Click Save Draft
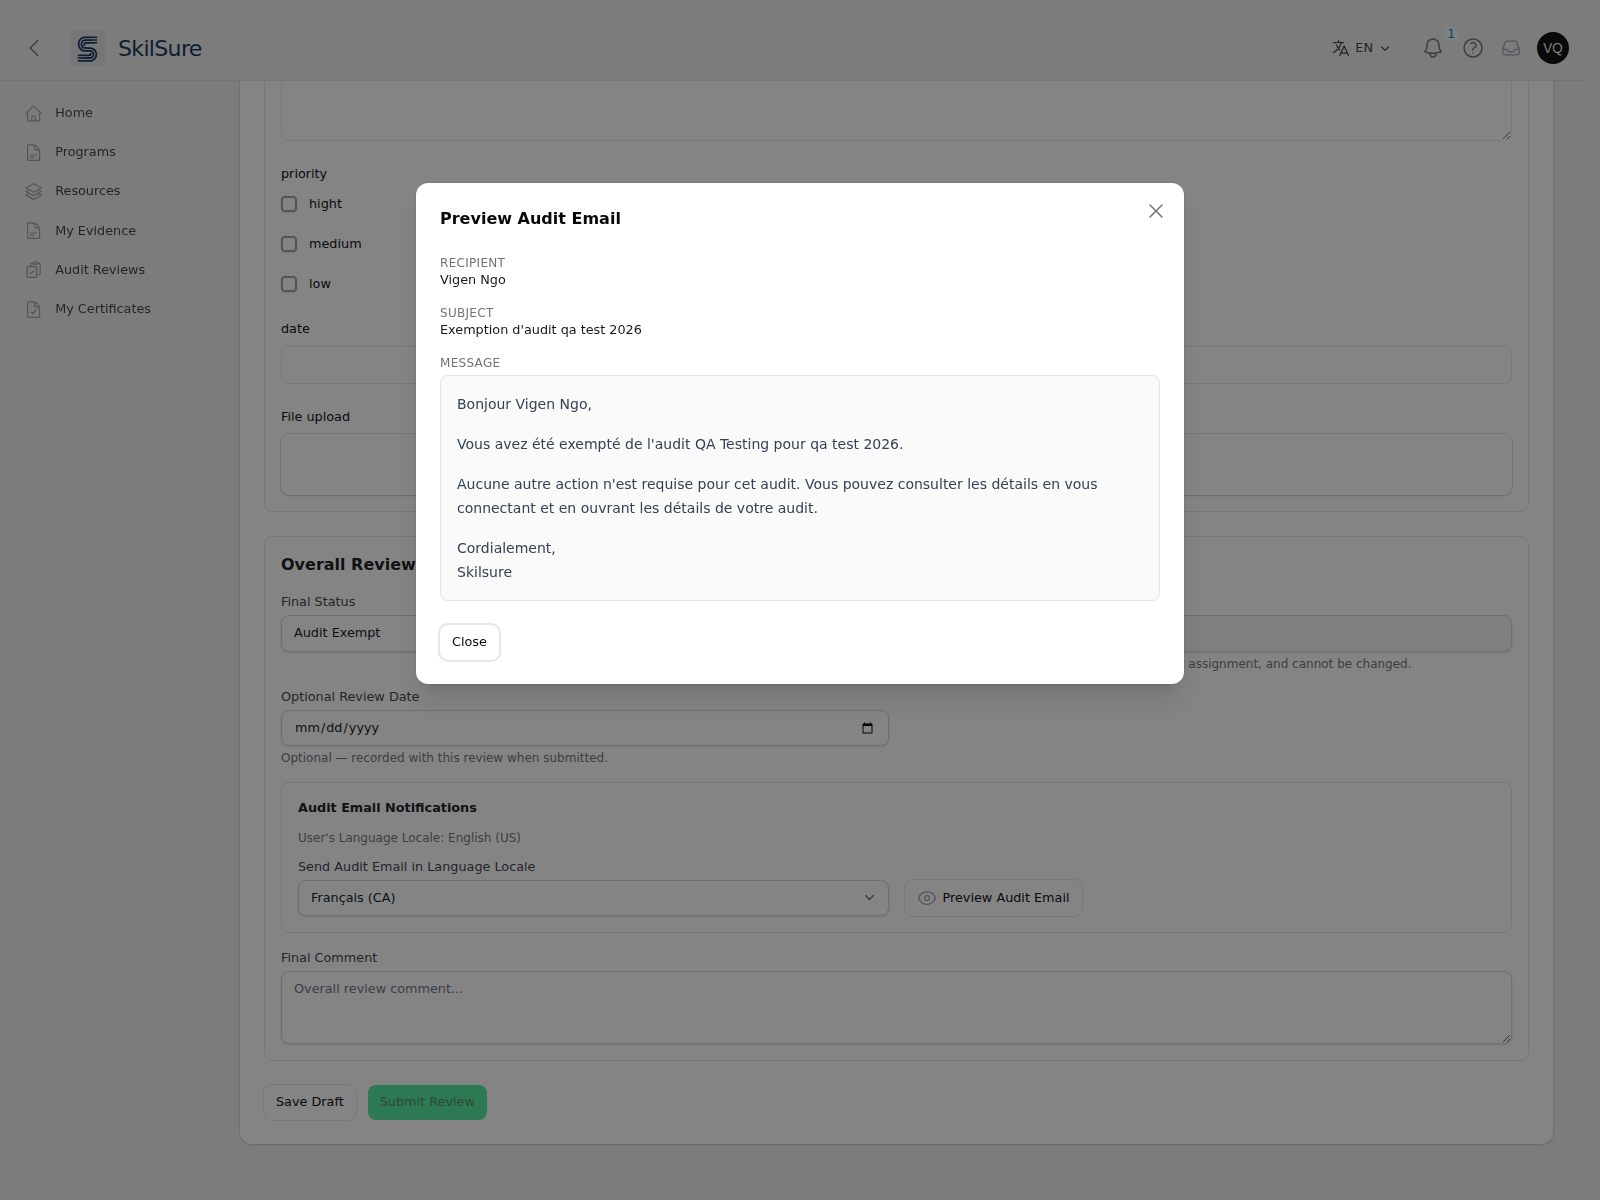This screenshot has height=1200, width=1600. click(310, 1102)
